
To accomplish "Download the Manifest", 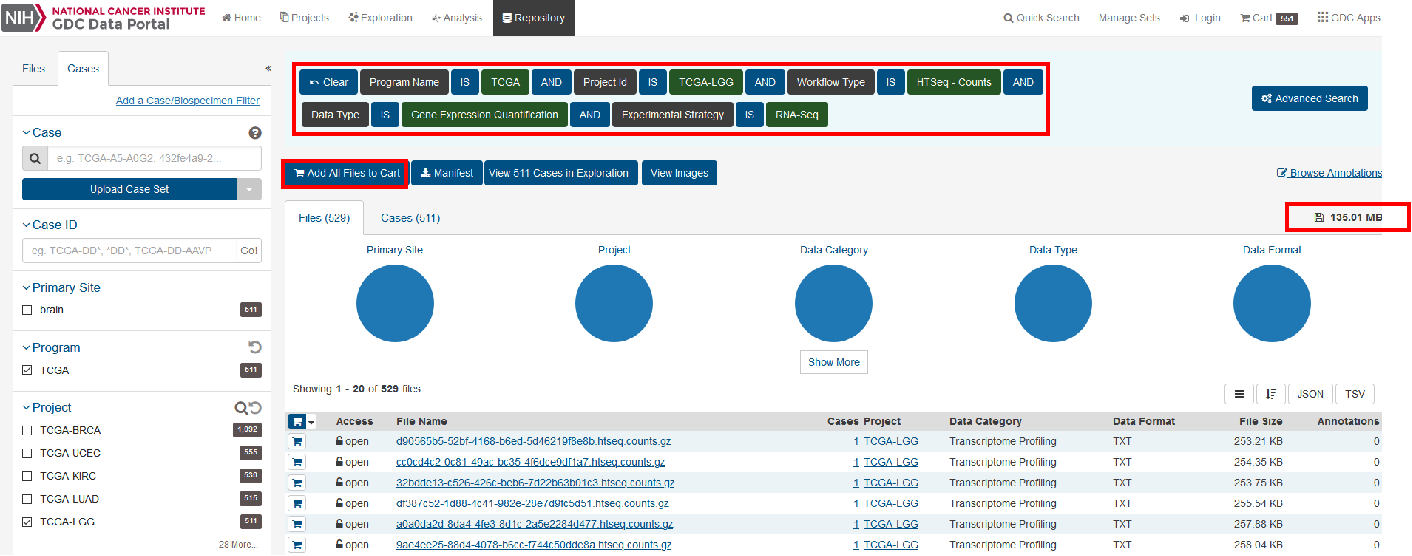I will (x=446, y=173).
